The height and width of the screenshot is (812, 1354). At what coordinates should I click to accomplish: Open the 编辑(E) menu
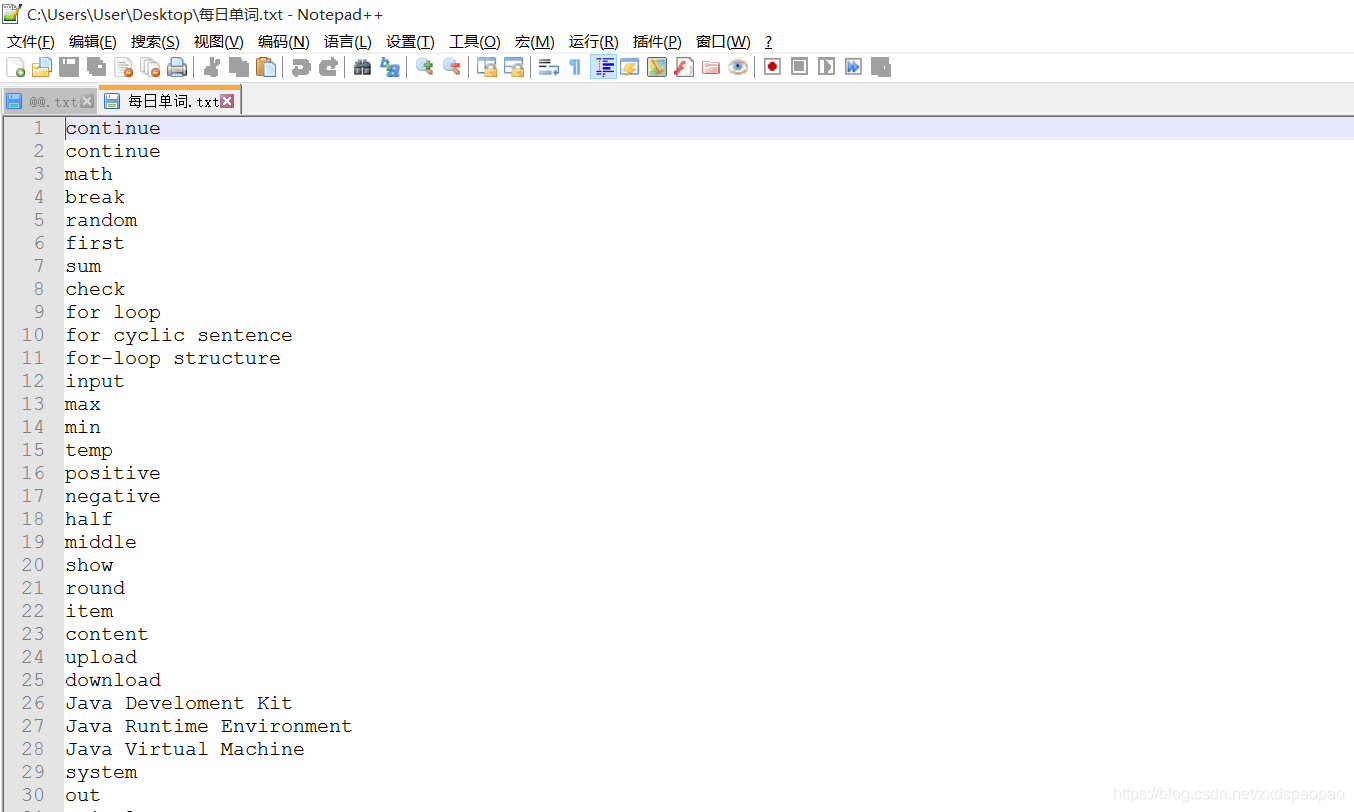(93, 41)
